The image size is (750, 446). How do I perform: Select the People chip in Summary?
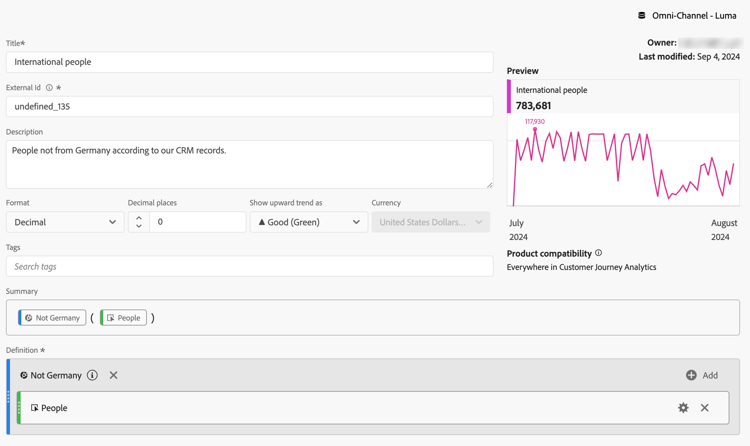coord(124,318)
